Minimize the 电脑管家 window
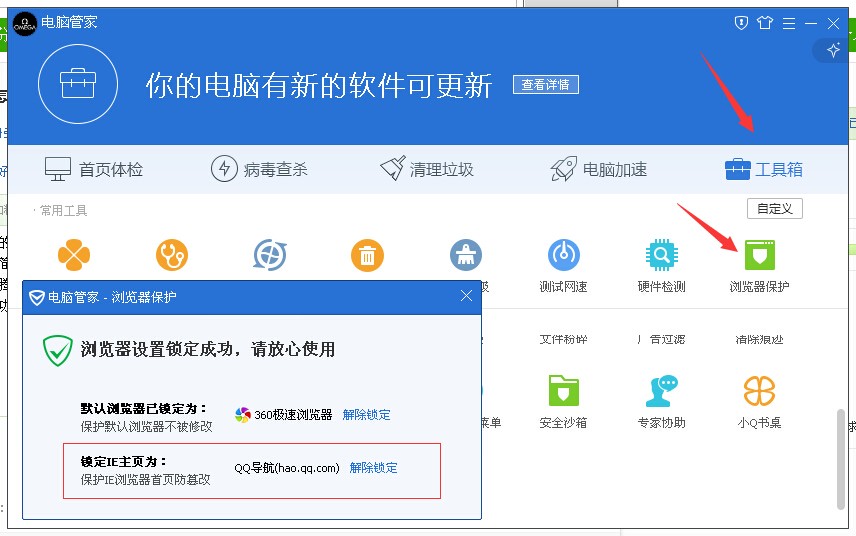Image resolution: width=856 pixels, height=536 pixels. [811, 23]
